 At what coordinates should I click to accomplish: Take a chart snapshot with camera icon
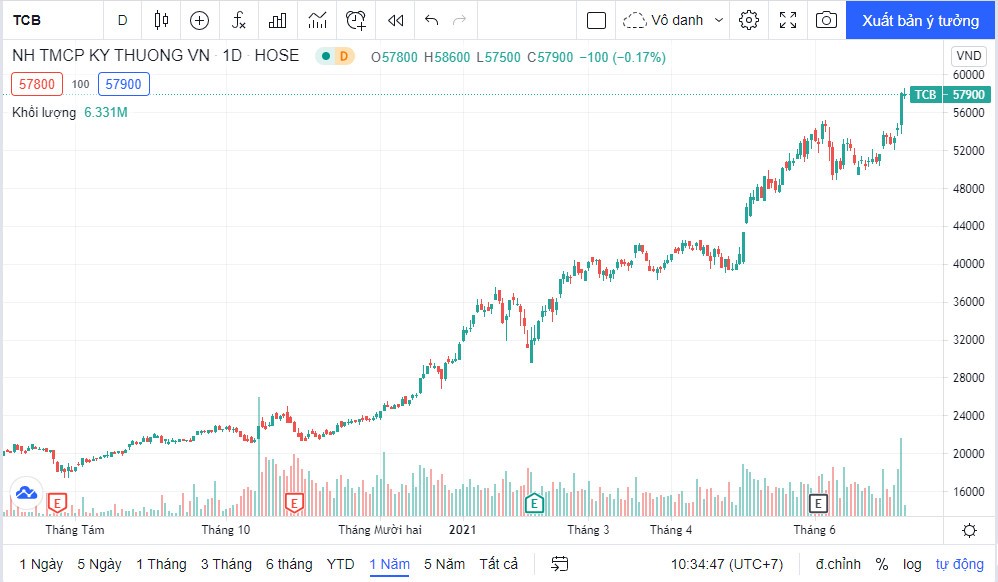(x=826, y=20)
